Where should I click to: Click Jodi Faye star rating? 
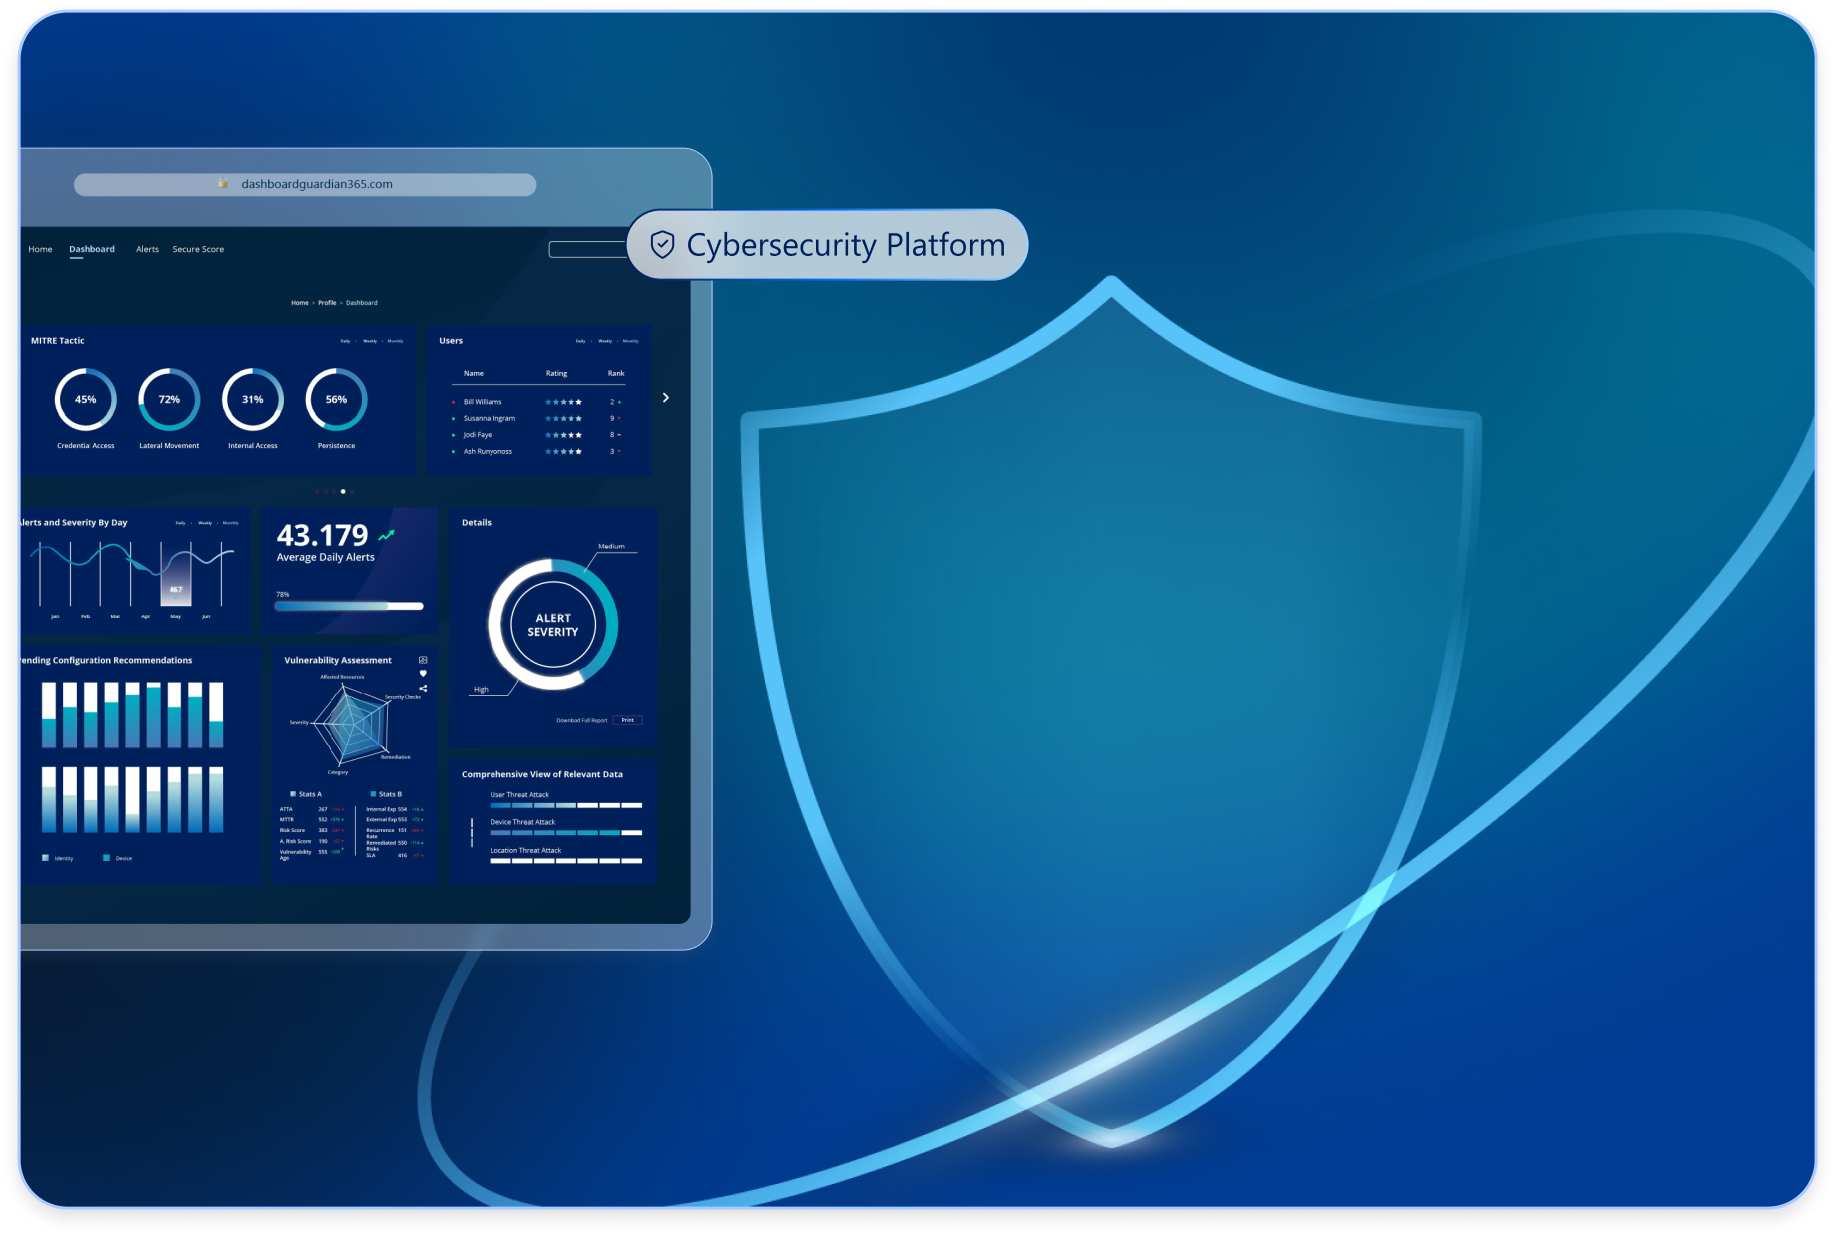(563, 435)
